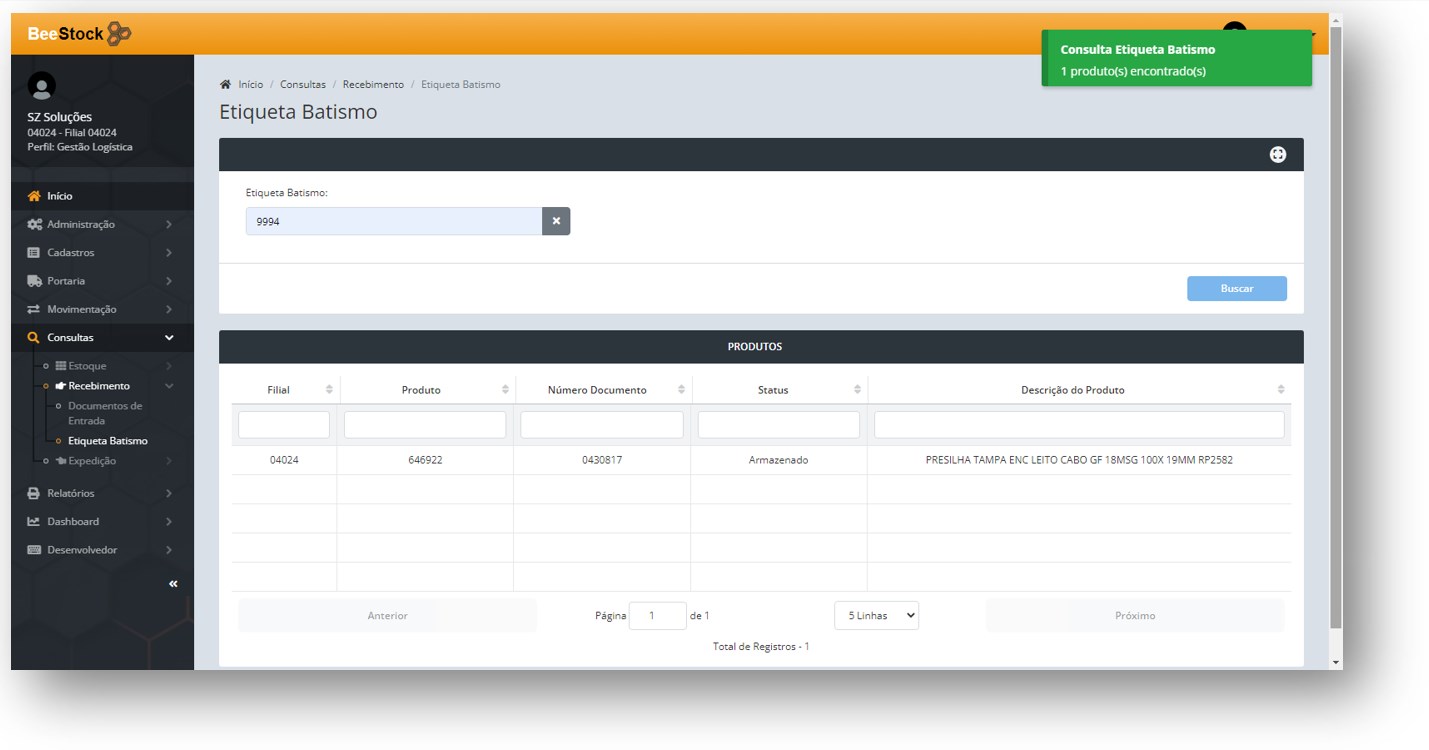
Task: Go to Início in sidebar
Action: (x=60, y=196)
